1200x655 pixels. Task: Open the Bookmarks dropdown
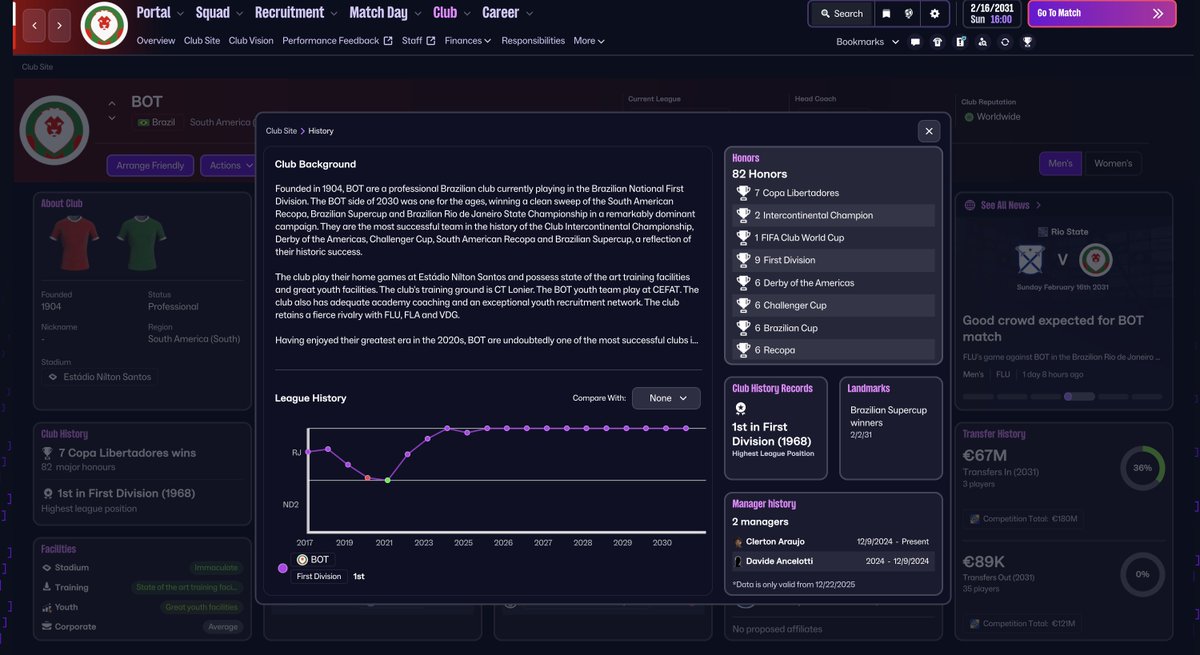point(867,42)
